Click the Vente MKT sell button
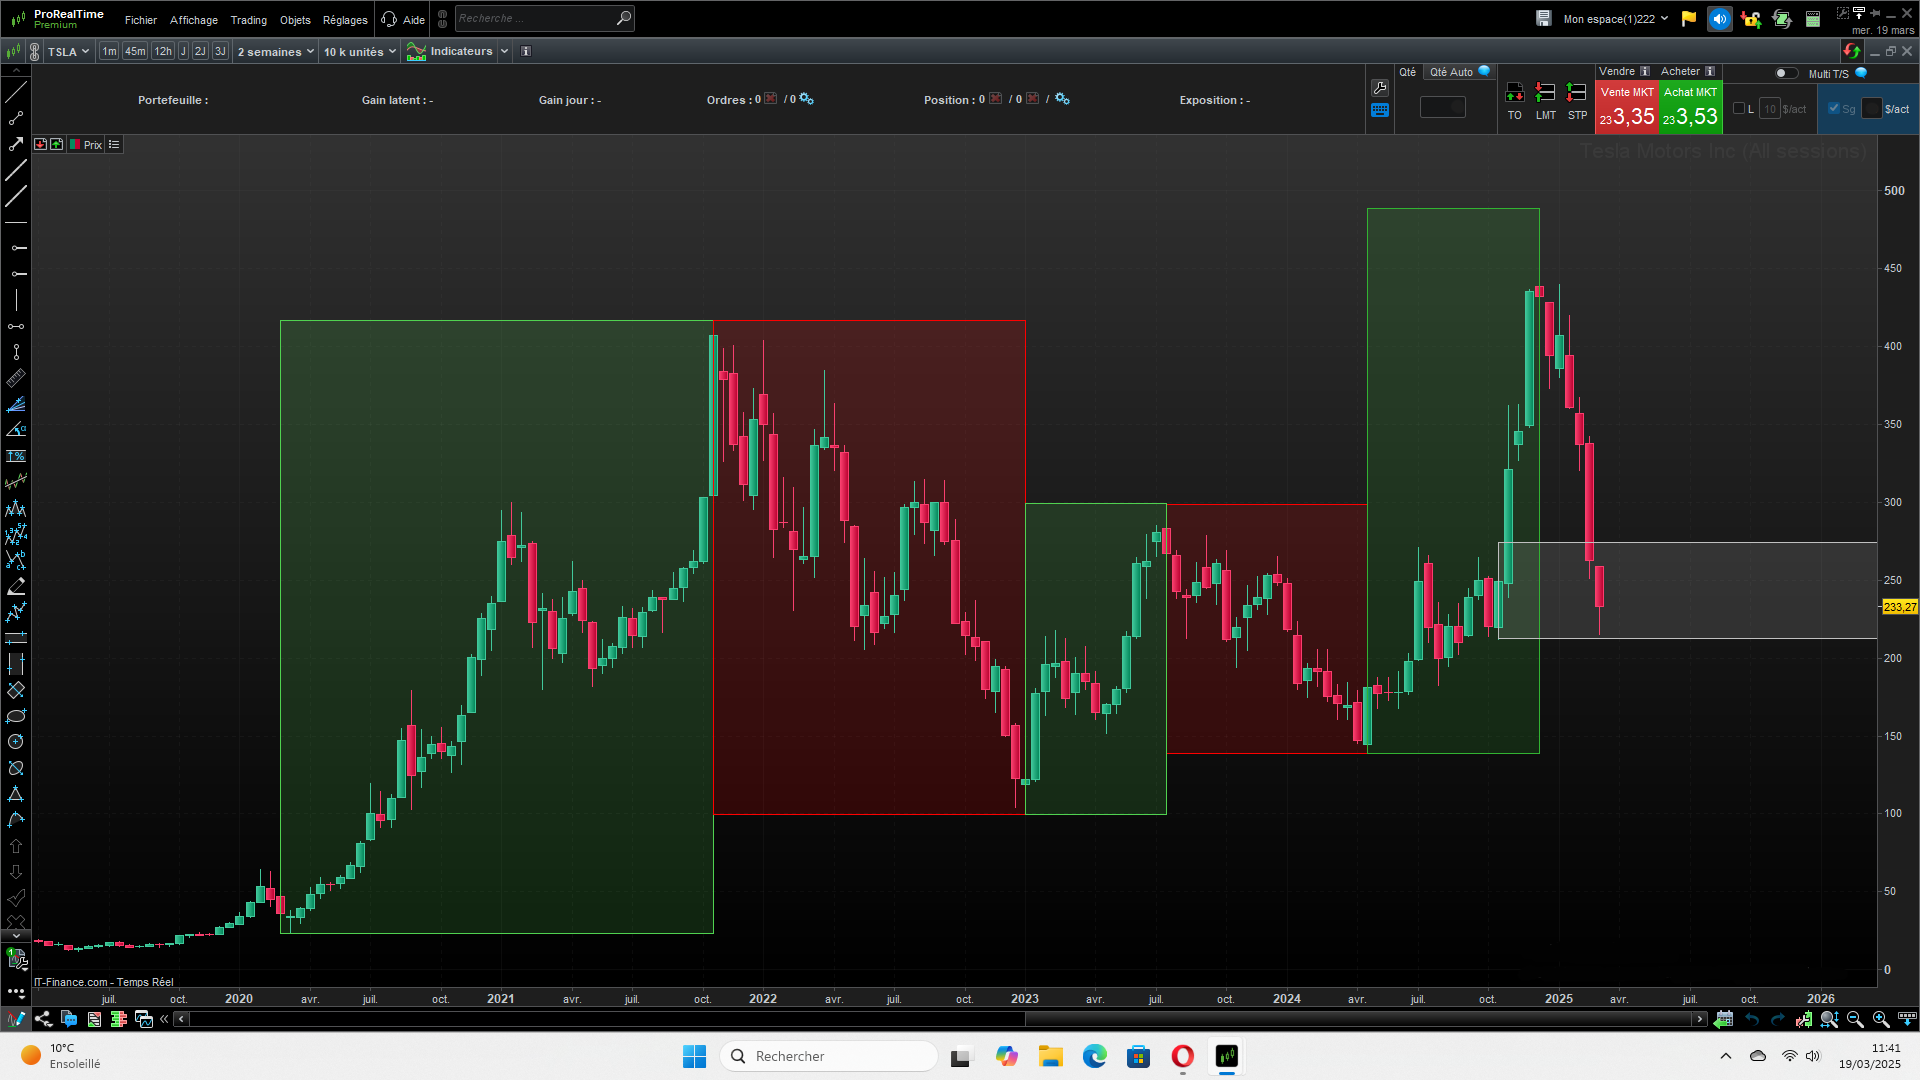1920x1080 pixels. coord(1627,108)
